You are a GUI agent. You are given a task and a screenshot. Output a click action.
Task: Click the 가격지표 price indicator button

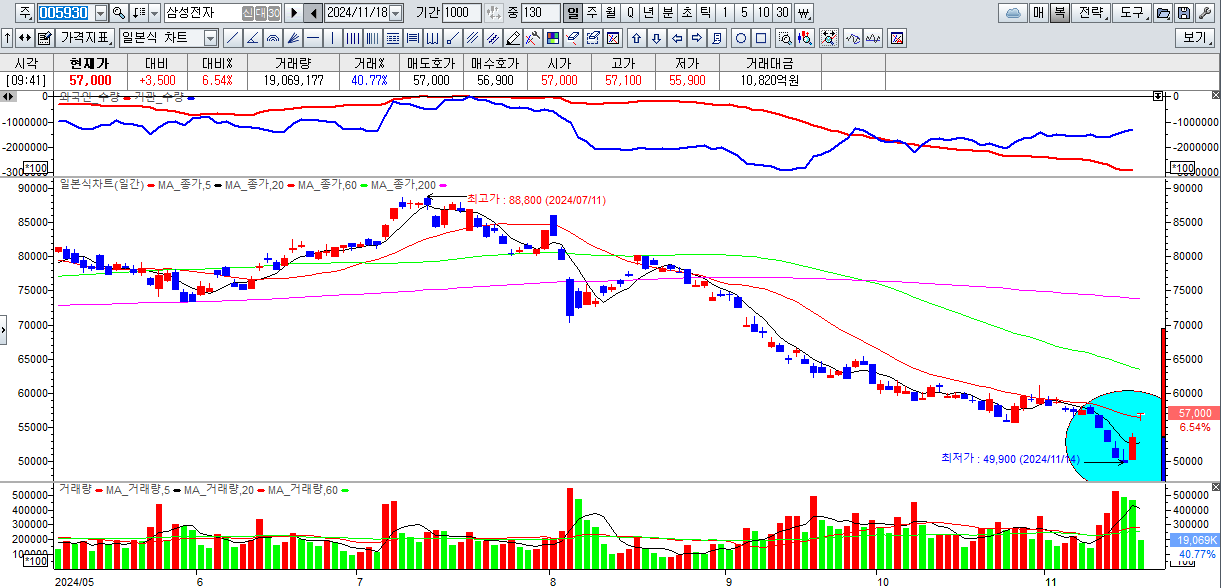pos(86,38)
